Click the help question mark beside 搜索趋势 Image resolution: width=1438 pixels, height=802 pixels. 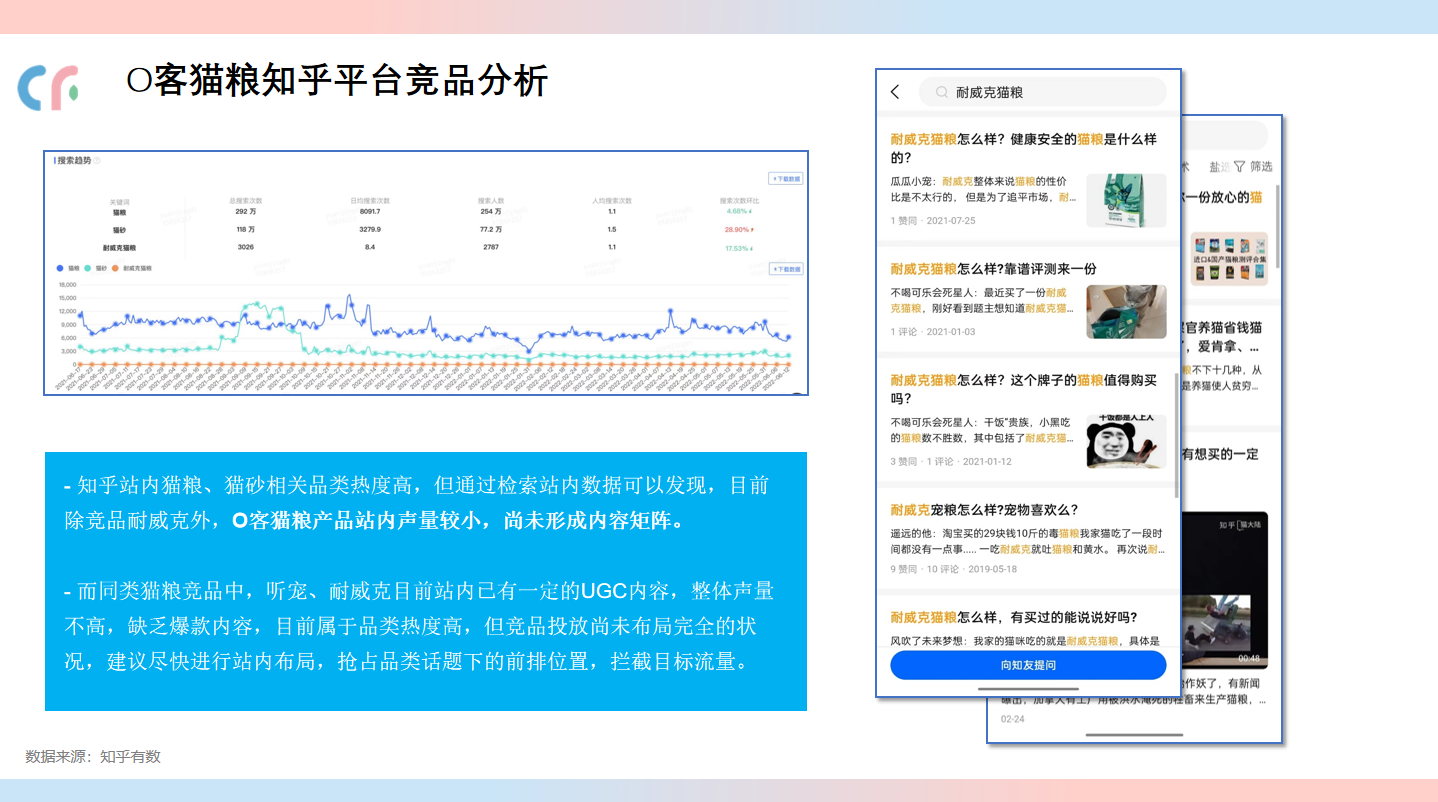click(x=97, y=160)
